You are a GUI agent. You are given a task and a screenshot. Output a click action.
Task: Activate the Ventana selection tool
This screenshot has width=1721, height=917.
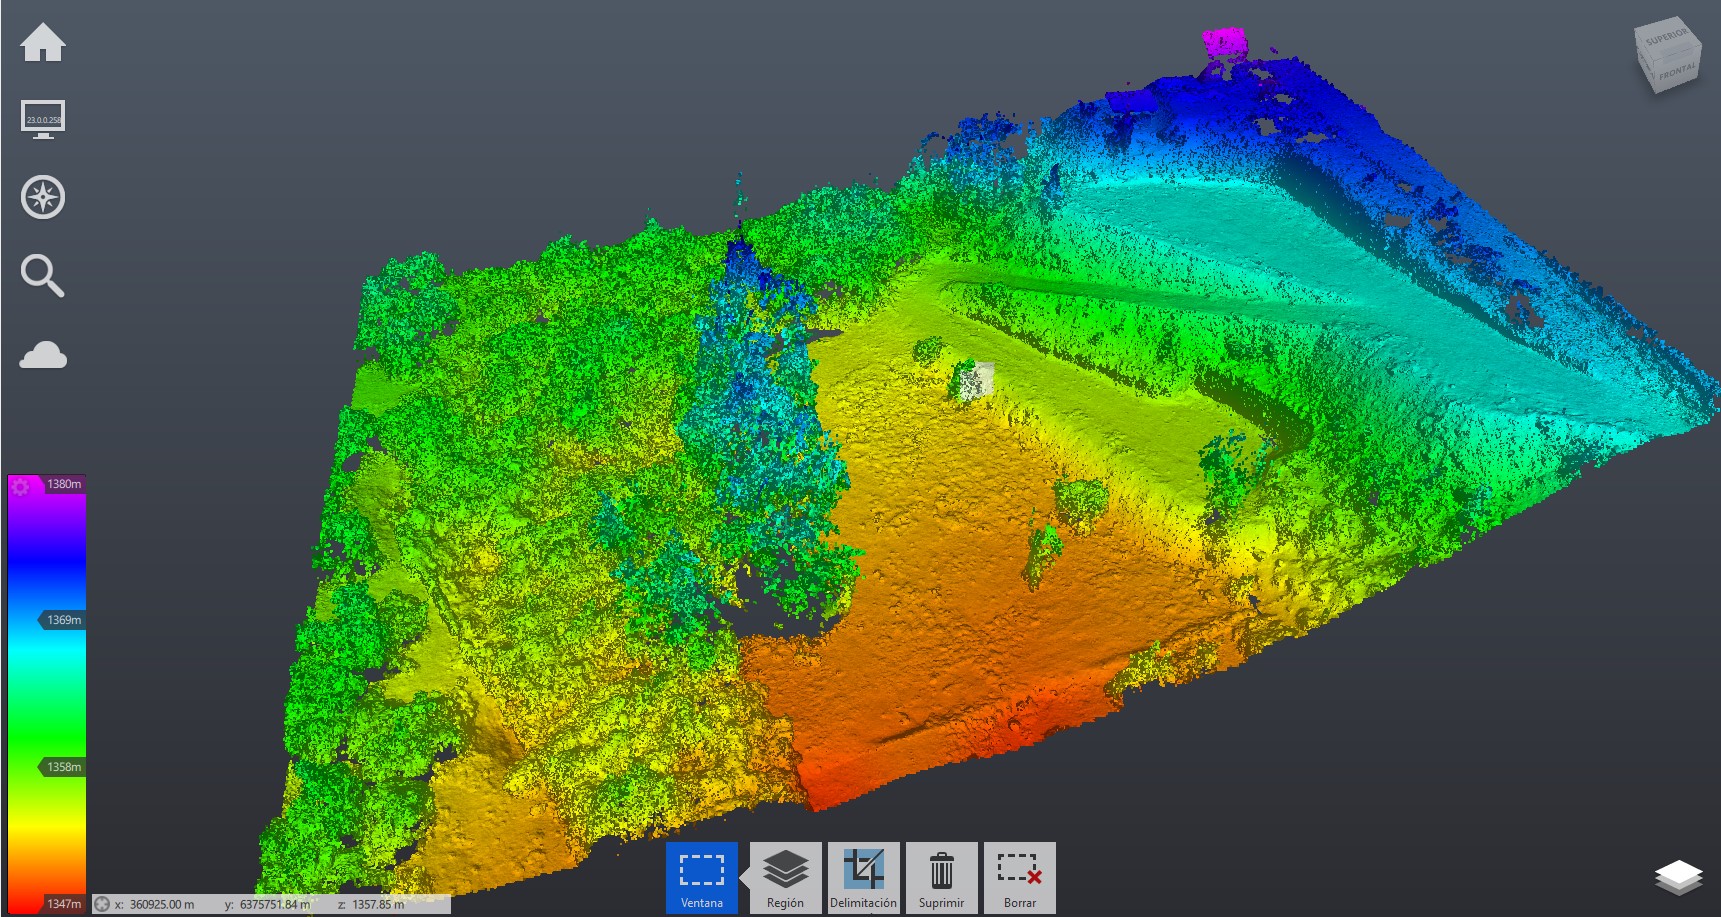click(702, 877)
